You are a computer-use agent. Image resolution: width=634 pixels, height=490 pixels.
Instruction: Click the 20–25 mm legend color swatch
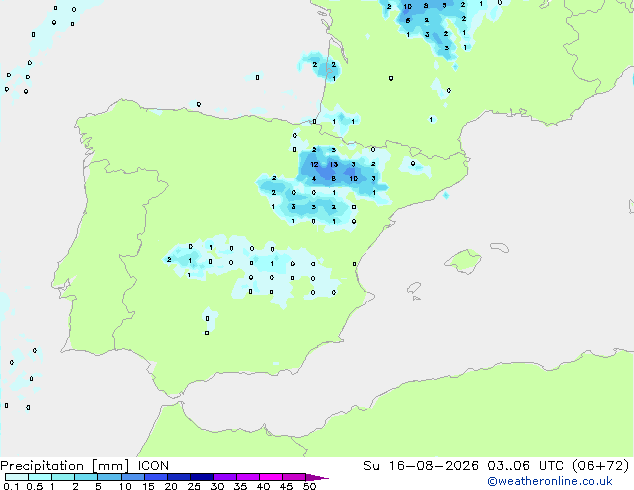click(179, 477)
